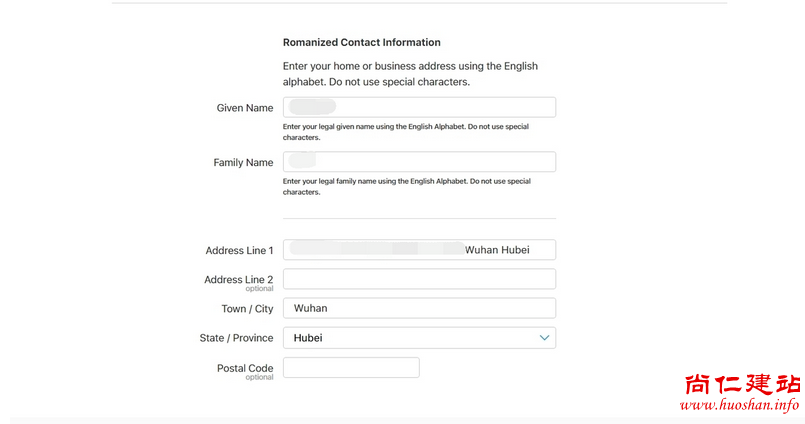
Task: Click the legal given name helper text
Action: 405,132
